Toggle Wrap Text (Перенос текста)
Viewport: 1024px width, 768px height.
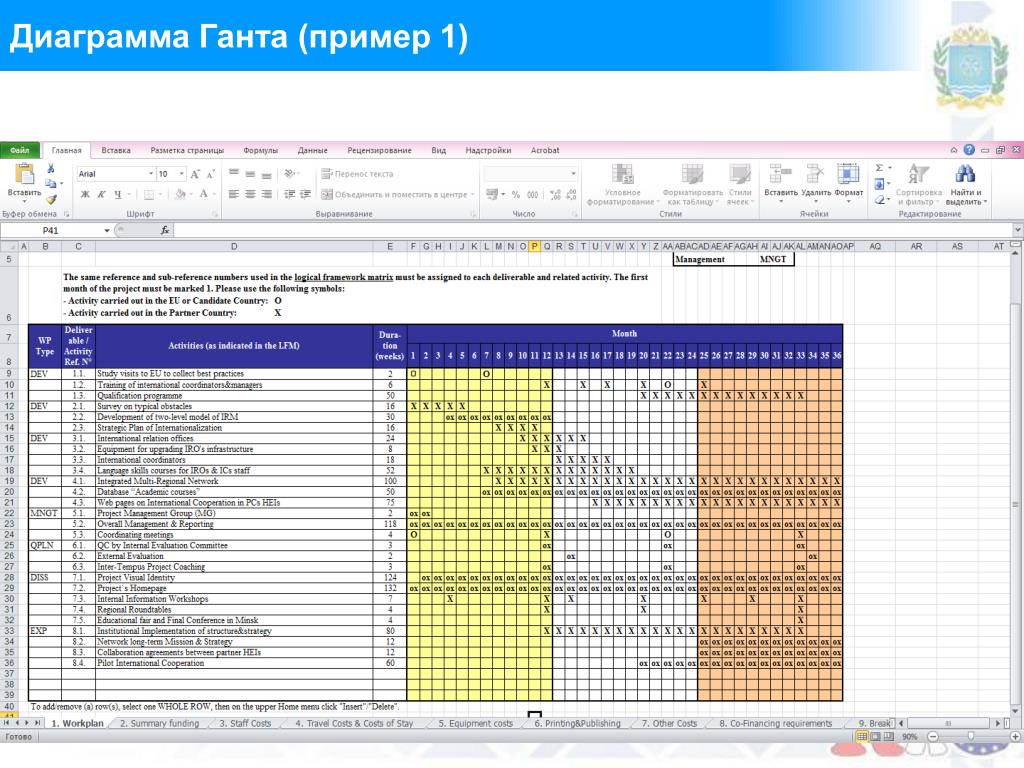pos(357,174)
